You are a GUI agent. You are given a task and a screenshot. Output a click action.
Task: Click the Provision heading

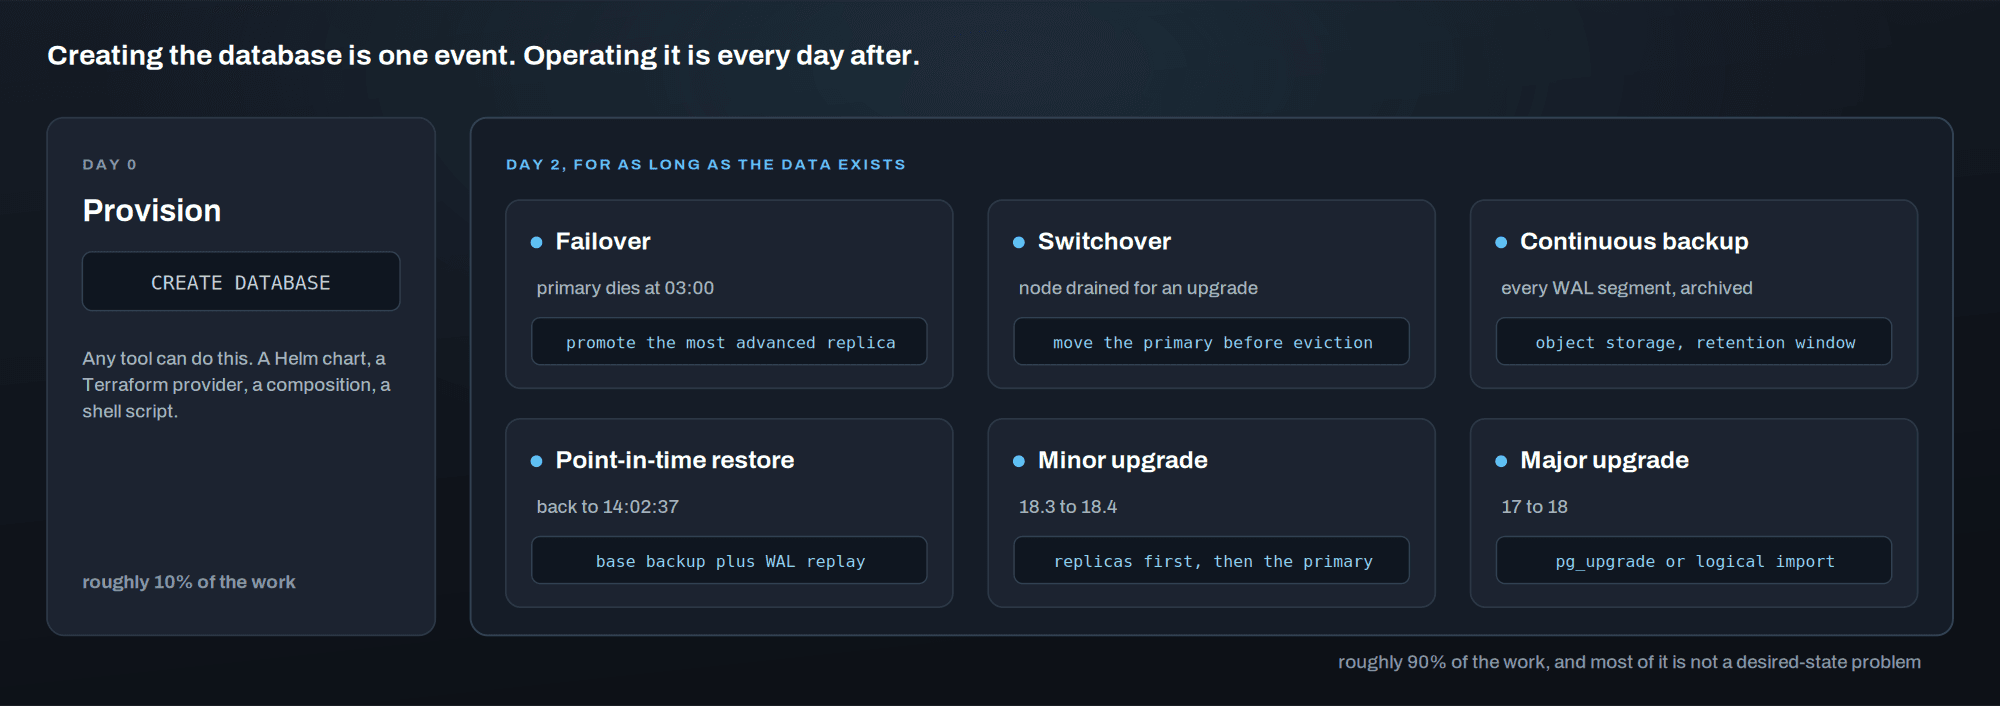point(152,211)
